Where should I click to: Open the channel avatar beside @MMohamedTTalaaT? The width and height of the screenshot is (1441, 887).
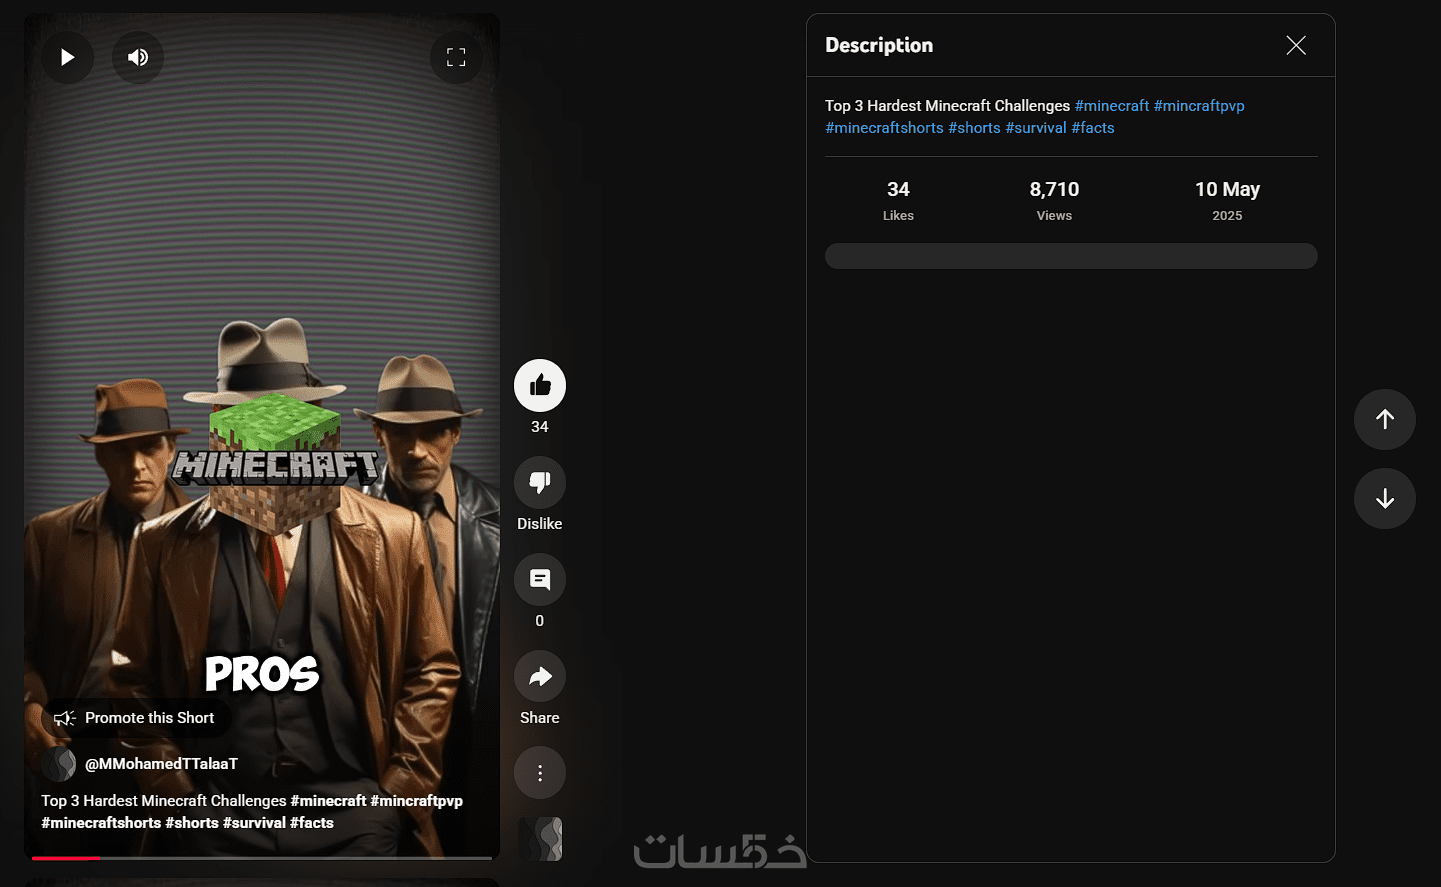59,764
